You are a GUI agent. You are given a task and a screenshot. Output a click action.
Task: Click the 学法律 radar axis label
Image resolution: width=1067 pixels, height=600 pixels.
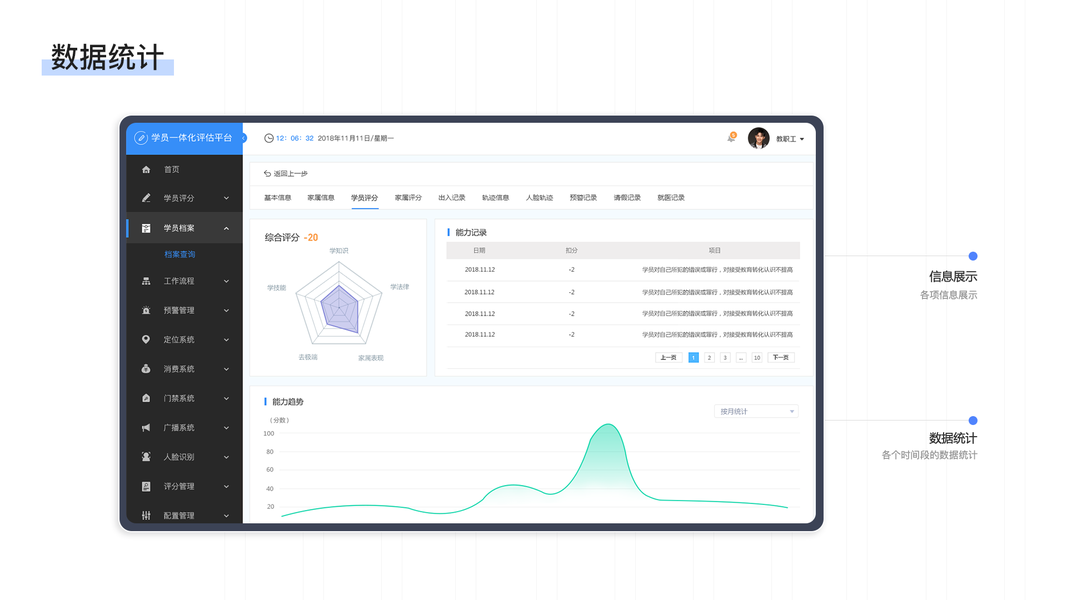pyautogui.click(x=399, y=286)
